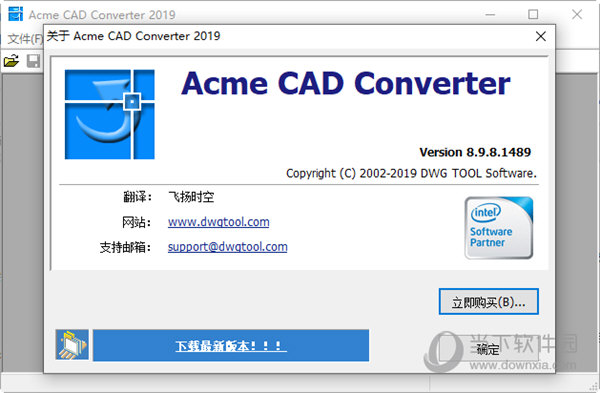Click the 支持邮箱: label

(126, 247)
